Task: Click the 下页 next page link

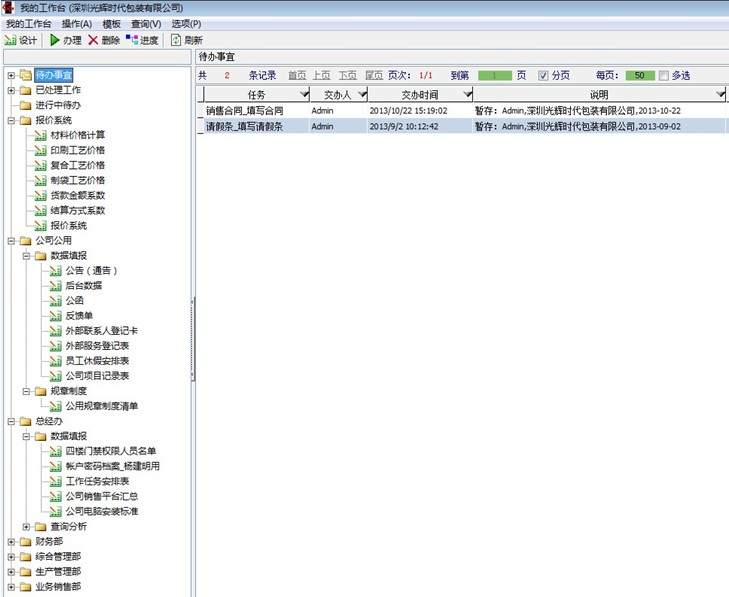Action: [x=347, y=75]
